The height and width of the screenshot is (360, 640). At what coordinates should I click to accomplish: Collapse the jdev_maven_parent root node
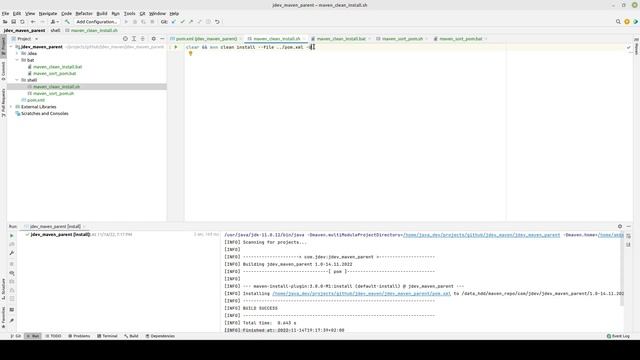[11, 47]
